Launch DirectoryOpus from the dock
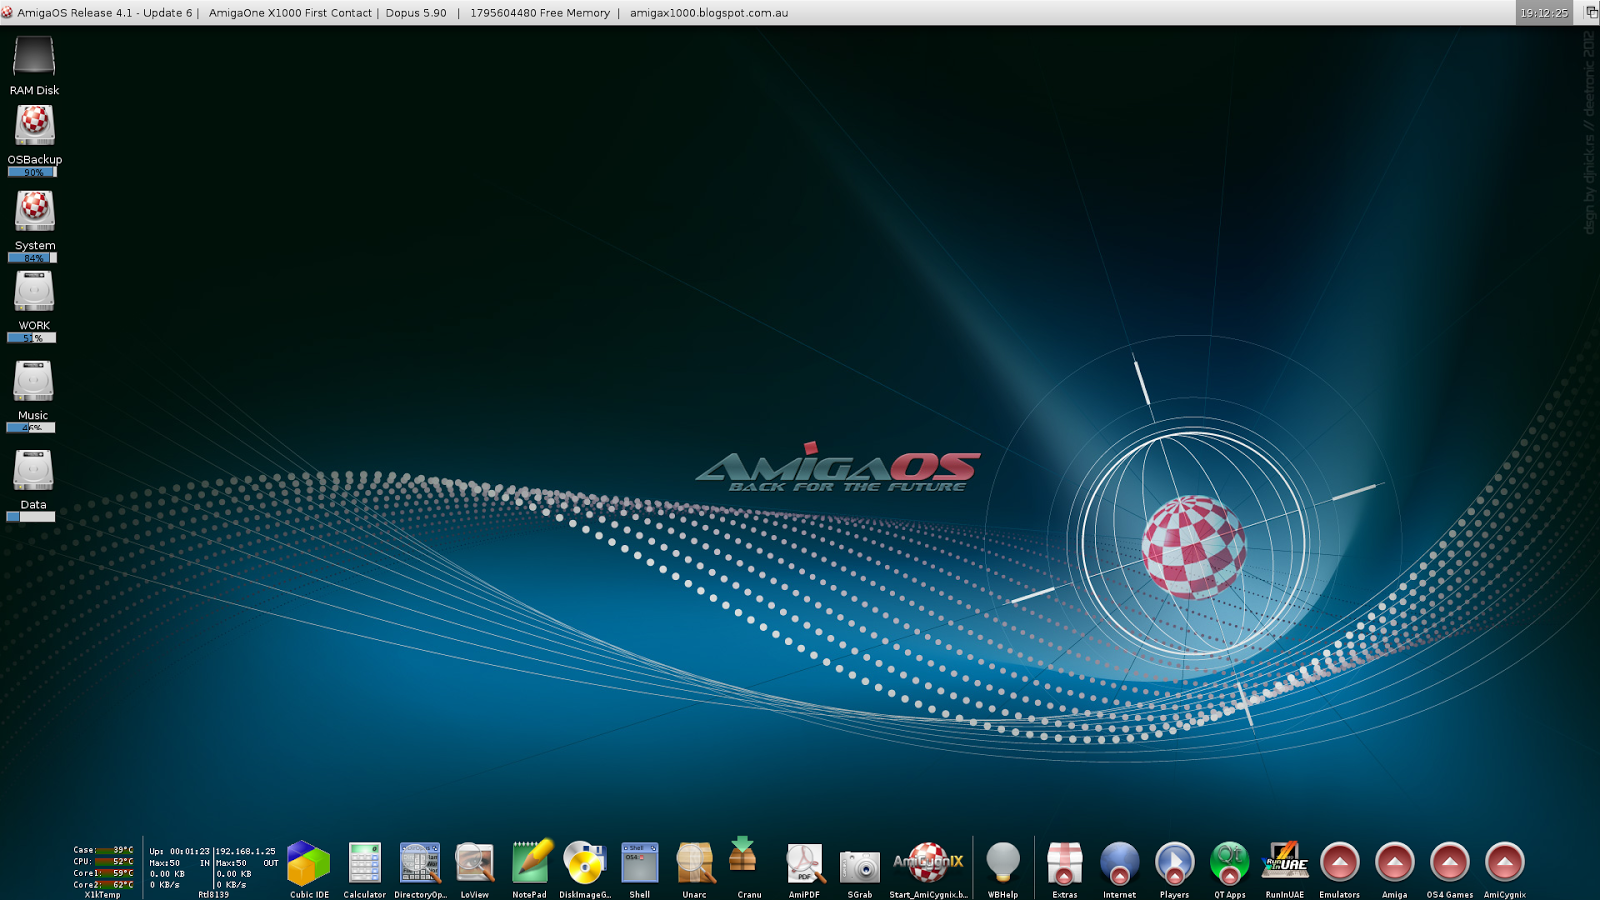1600x900 pixels. [x=420, y=863]
